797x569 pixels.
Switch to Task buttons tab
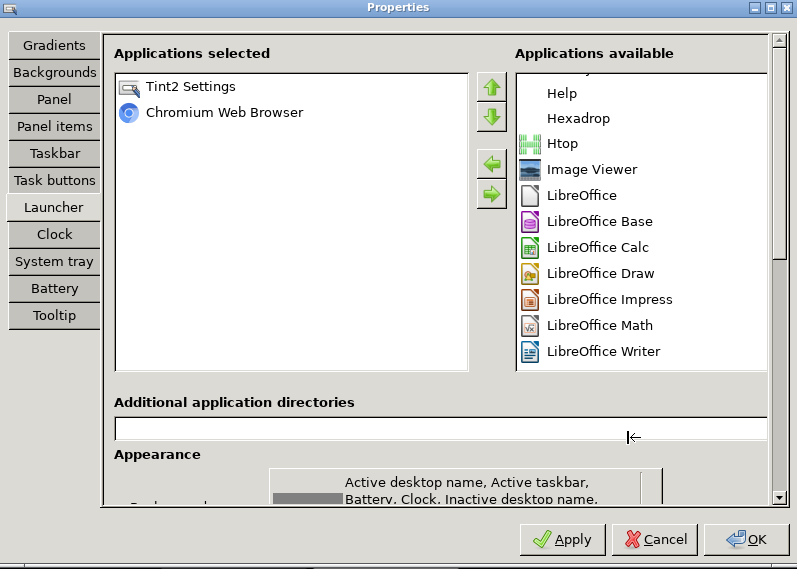pyautogui.click(x=54, y=180)
